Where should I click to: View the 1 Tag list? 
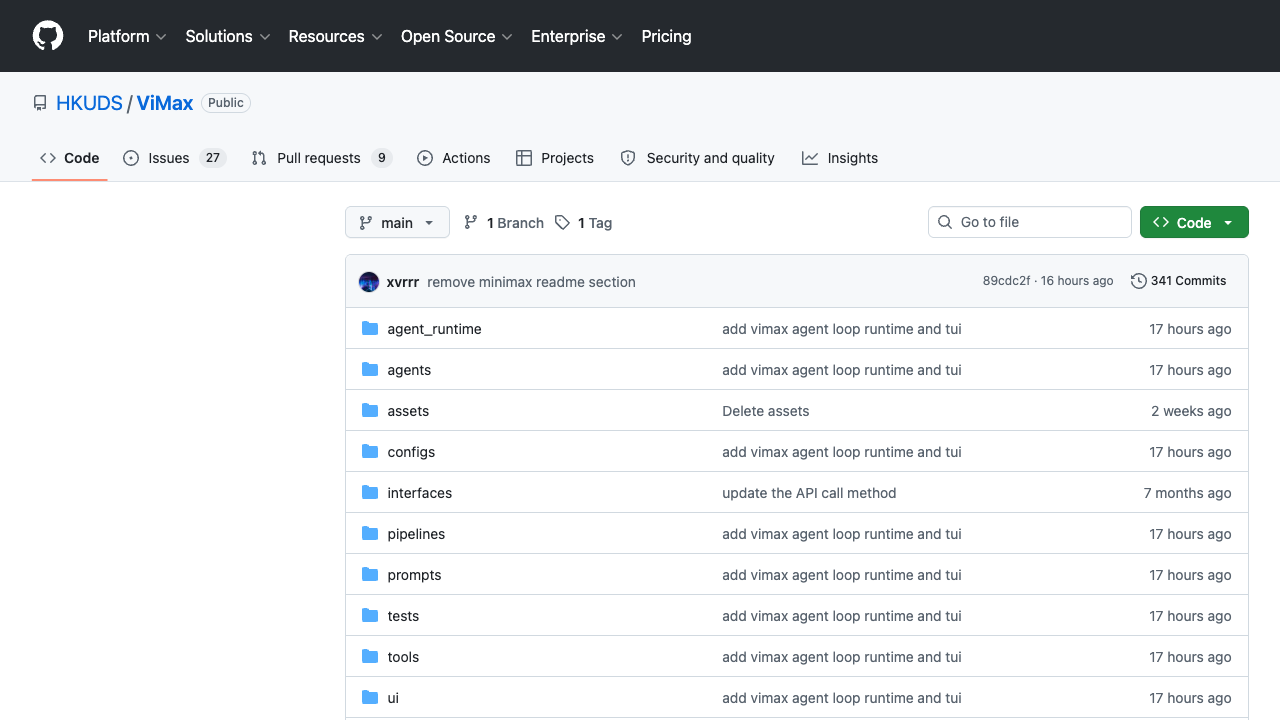pos(584,222)
